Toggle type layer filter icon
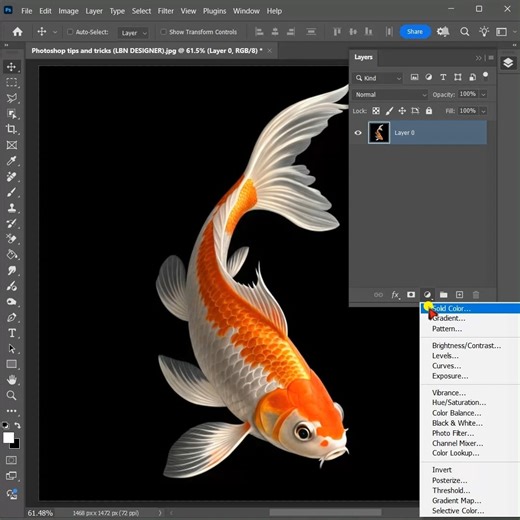 pyautogui.click(x=443, y=77)
